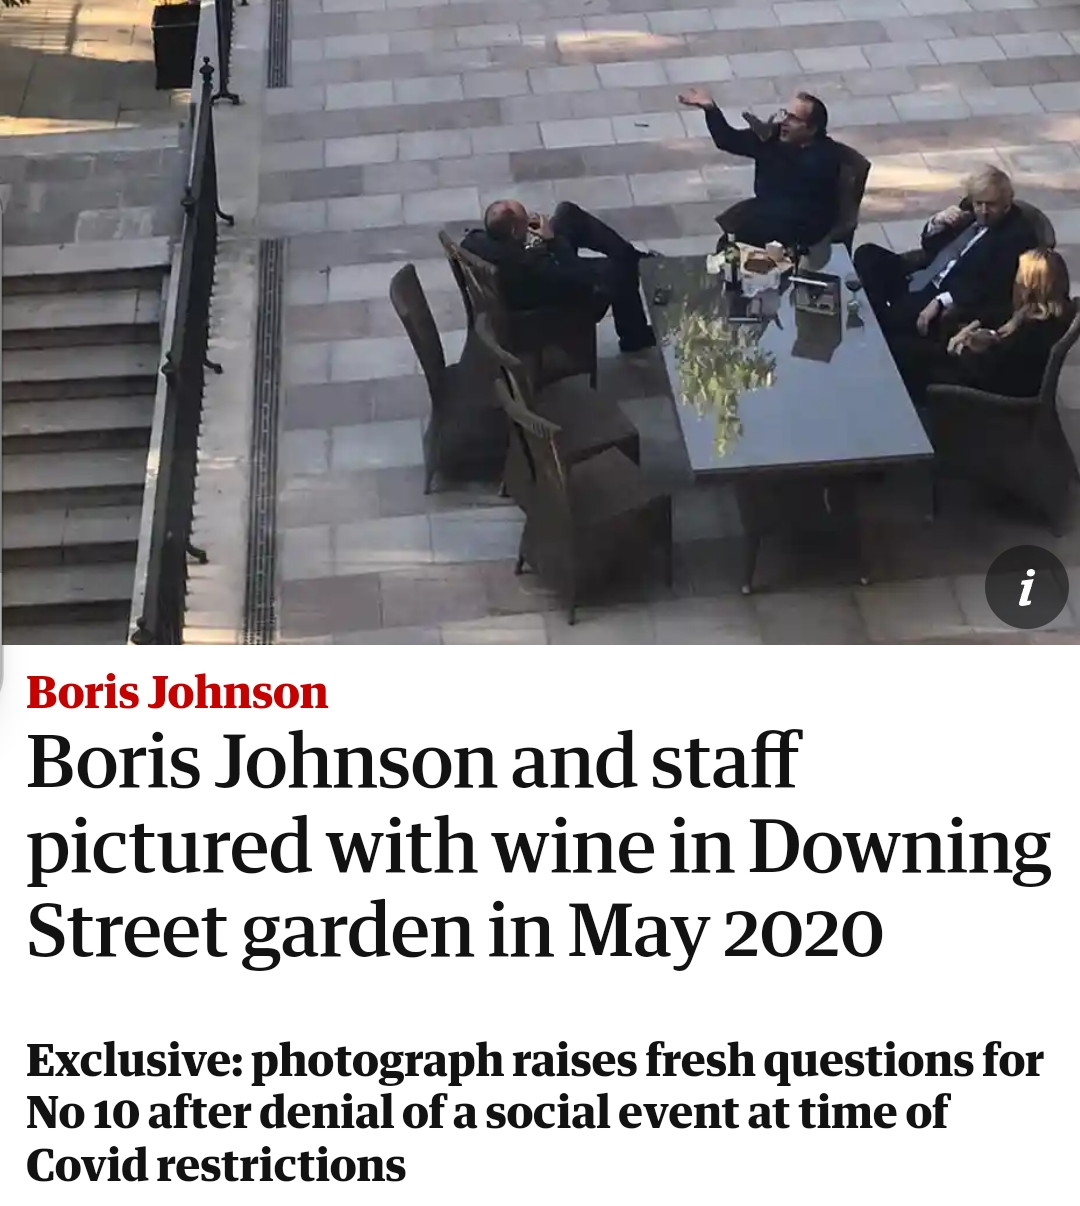Click the standfirst beginning with Exclusive

[535, 1112]
